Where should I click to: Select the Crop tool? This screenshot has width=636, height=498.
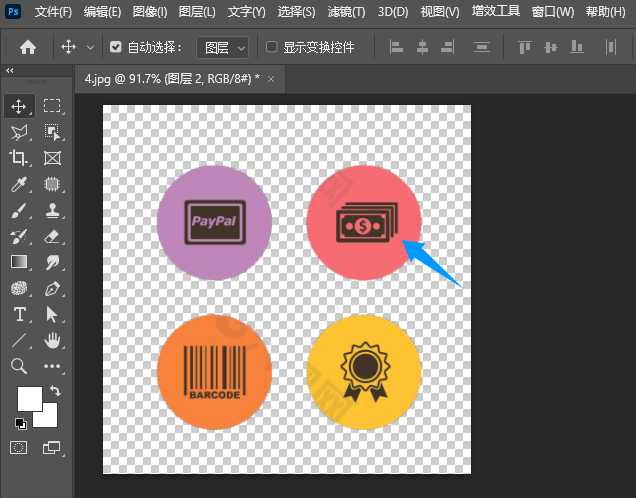tap(19, 158)
